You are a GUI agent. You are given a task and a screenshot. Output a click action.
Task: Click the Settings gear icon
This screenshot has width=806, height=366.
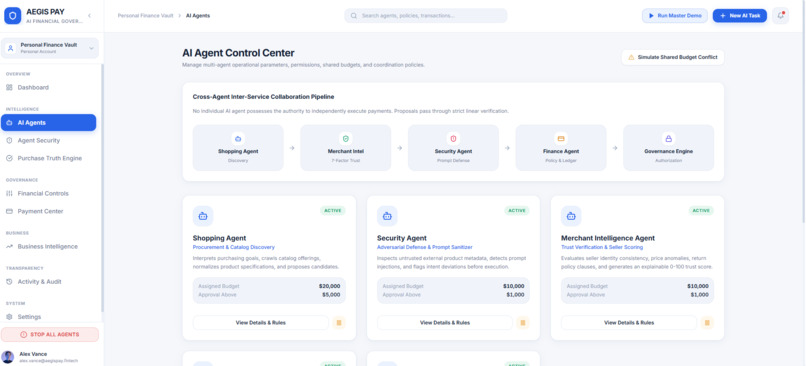coord(9,317)
